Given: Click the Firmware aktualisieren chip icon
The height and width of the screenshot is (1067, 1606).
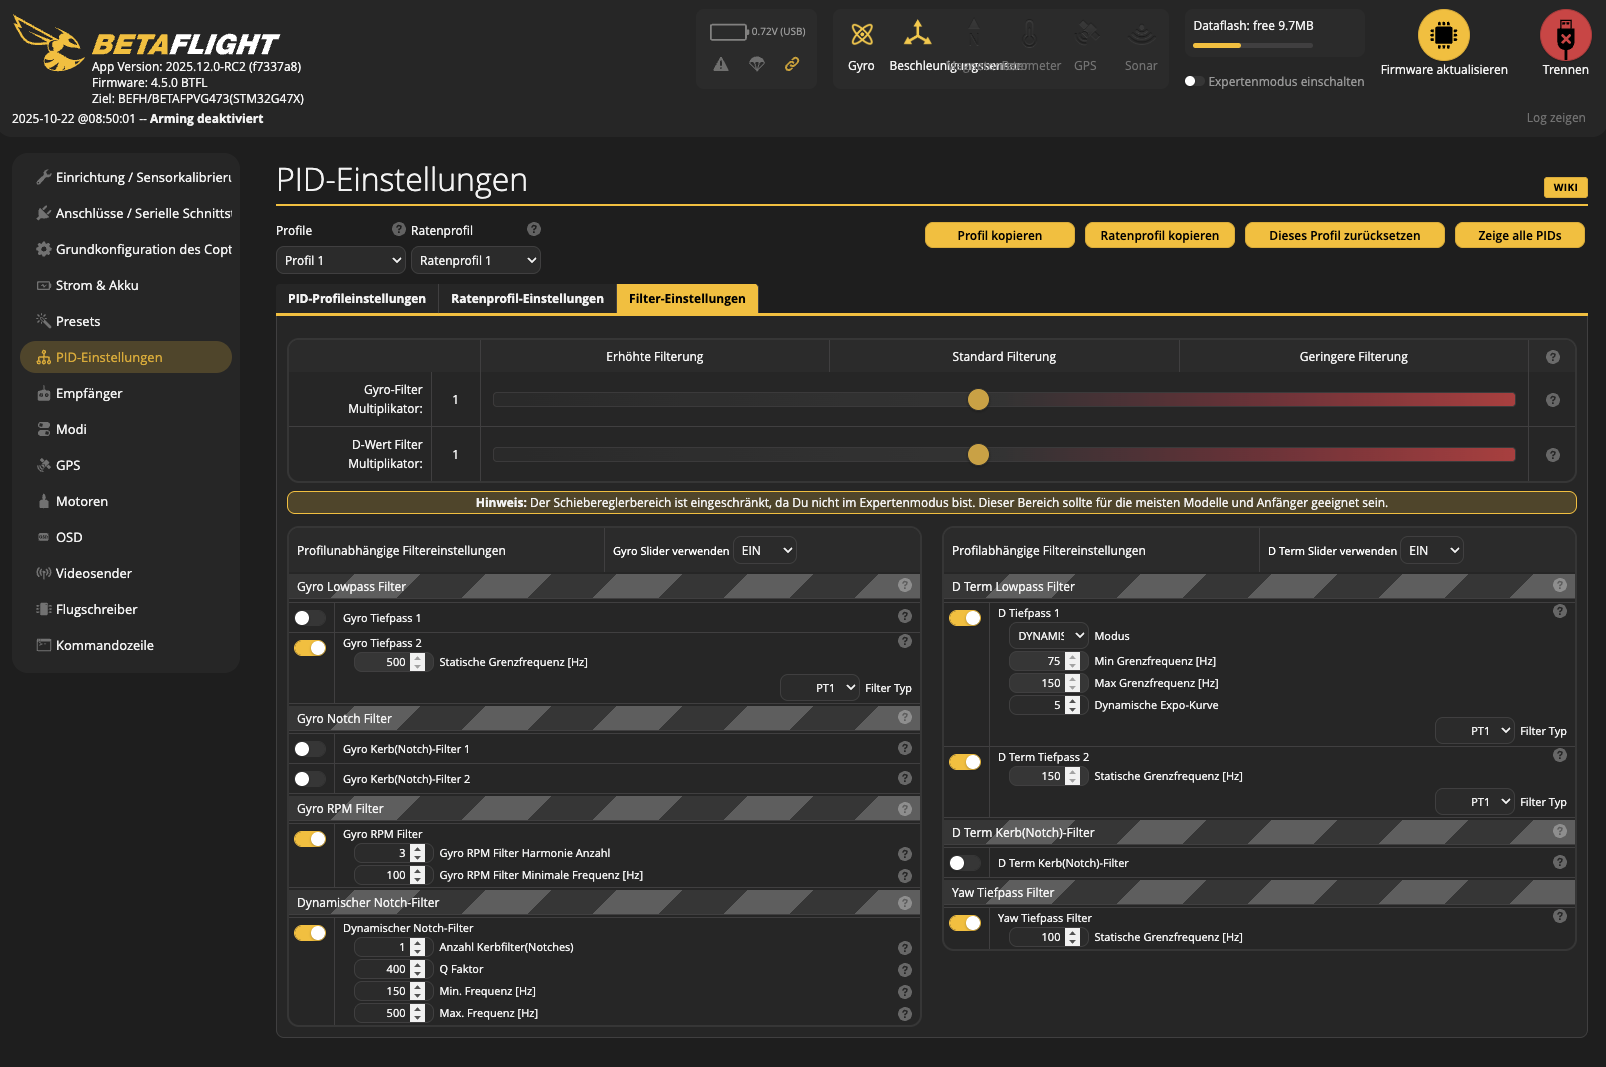Looking at the screenshot, I should click(x=1443, y=36).
